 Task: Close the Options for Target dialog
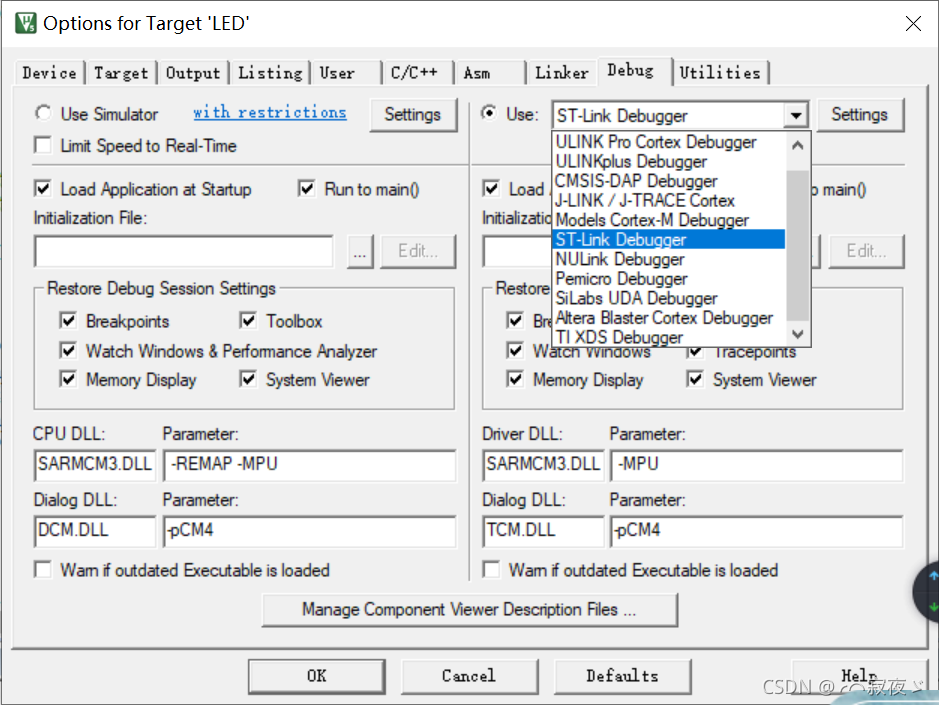point(913,23)
